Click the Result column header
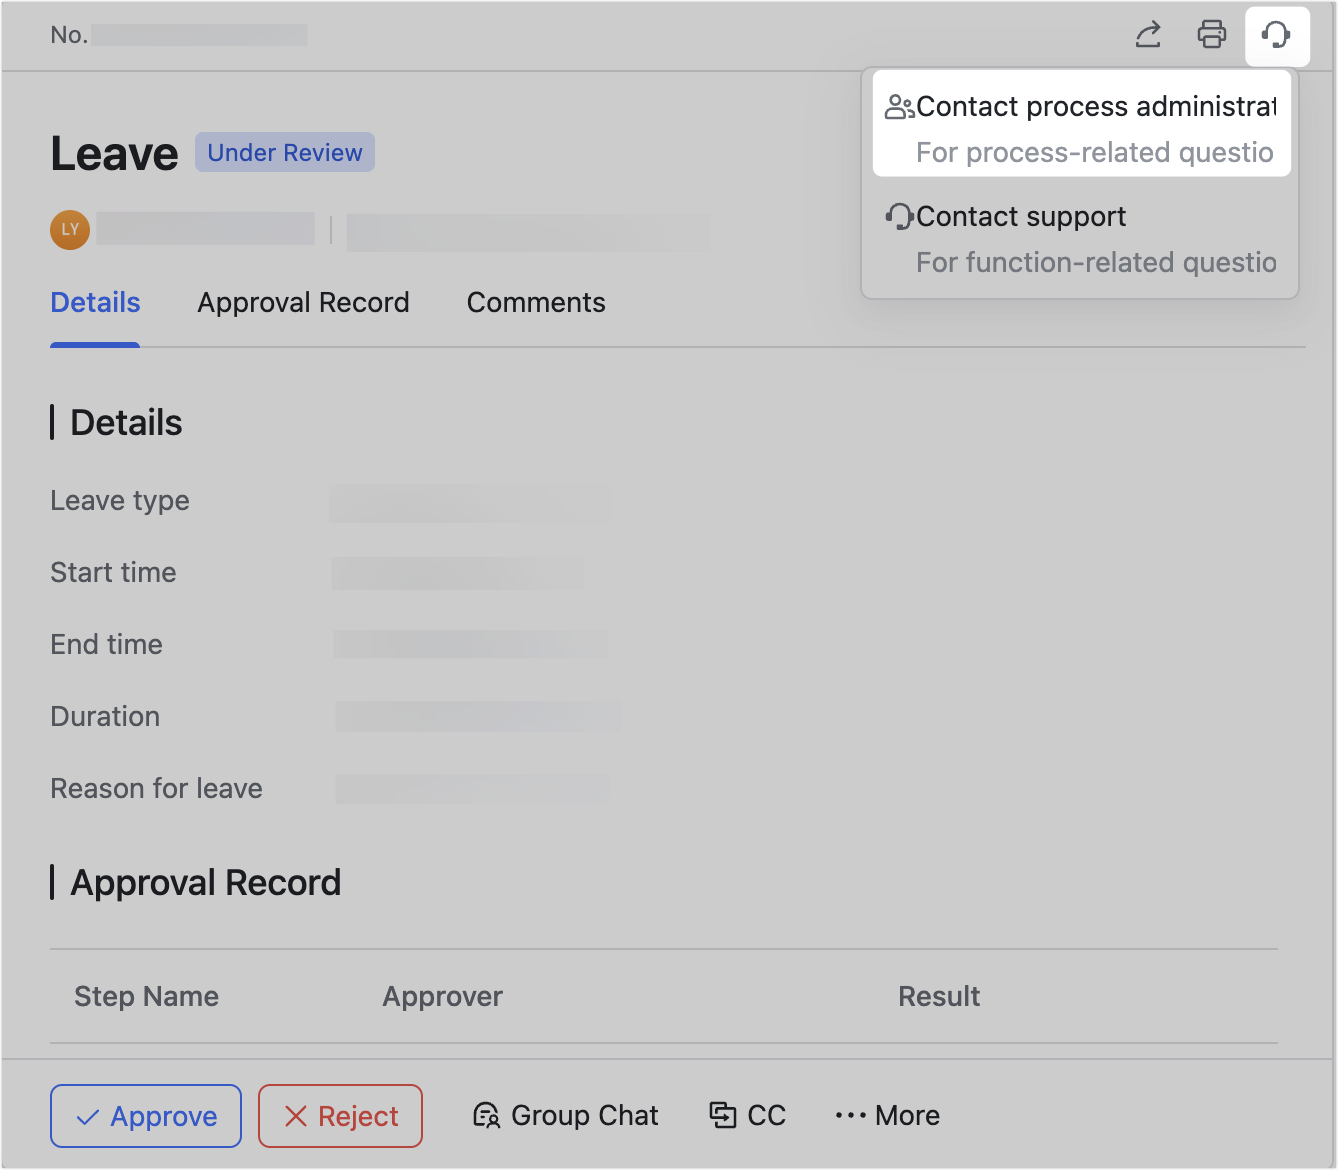Image resolution: width=1338 pixels, height=1170 pixels. point(939,997)
